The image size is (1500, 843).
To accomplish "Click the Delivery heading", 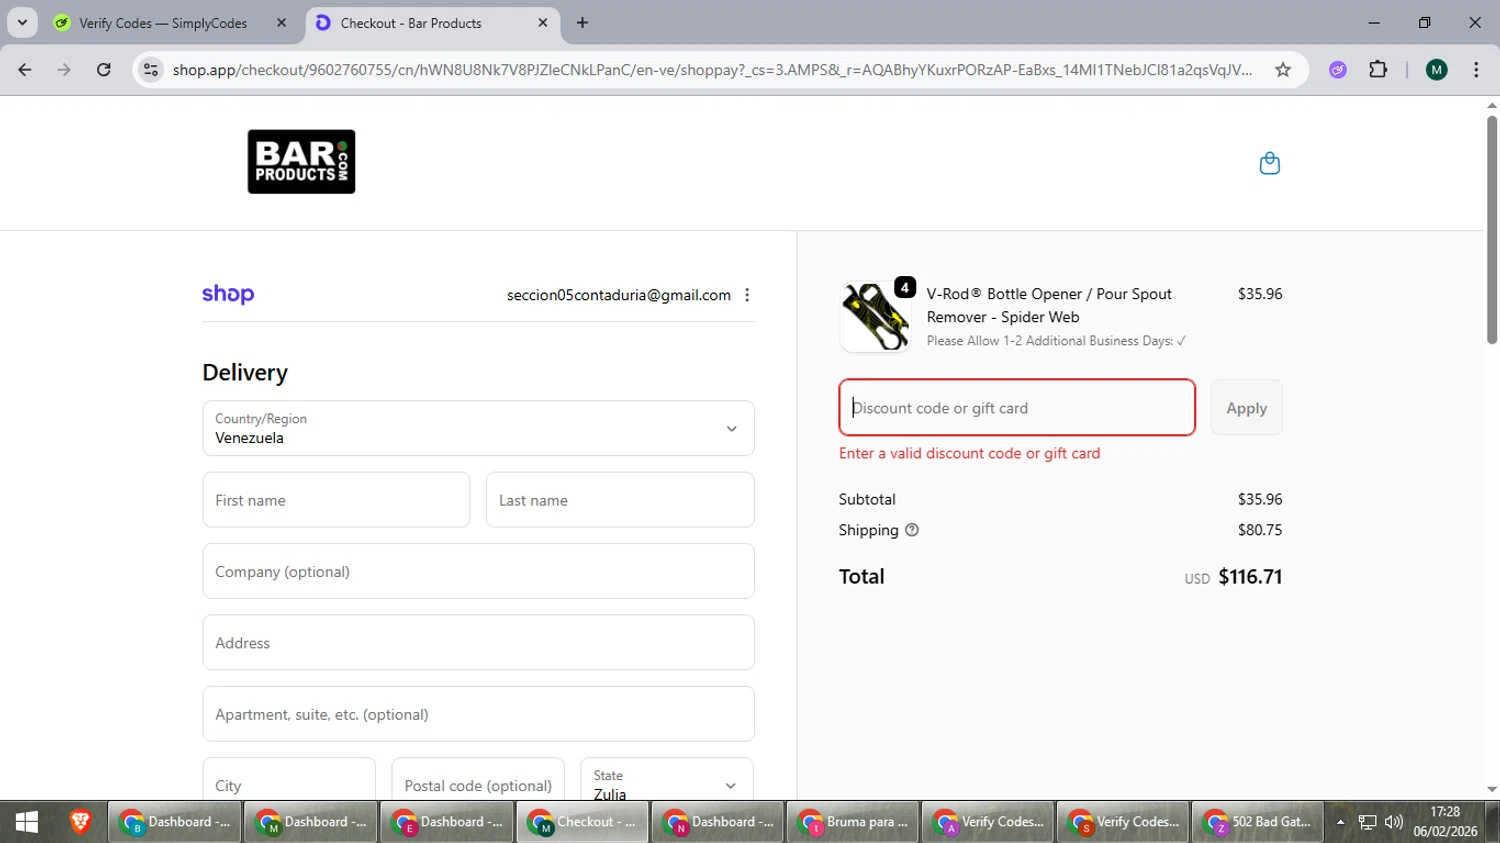I will coord(245,372).
